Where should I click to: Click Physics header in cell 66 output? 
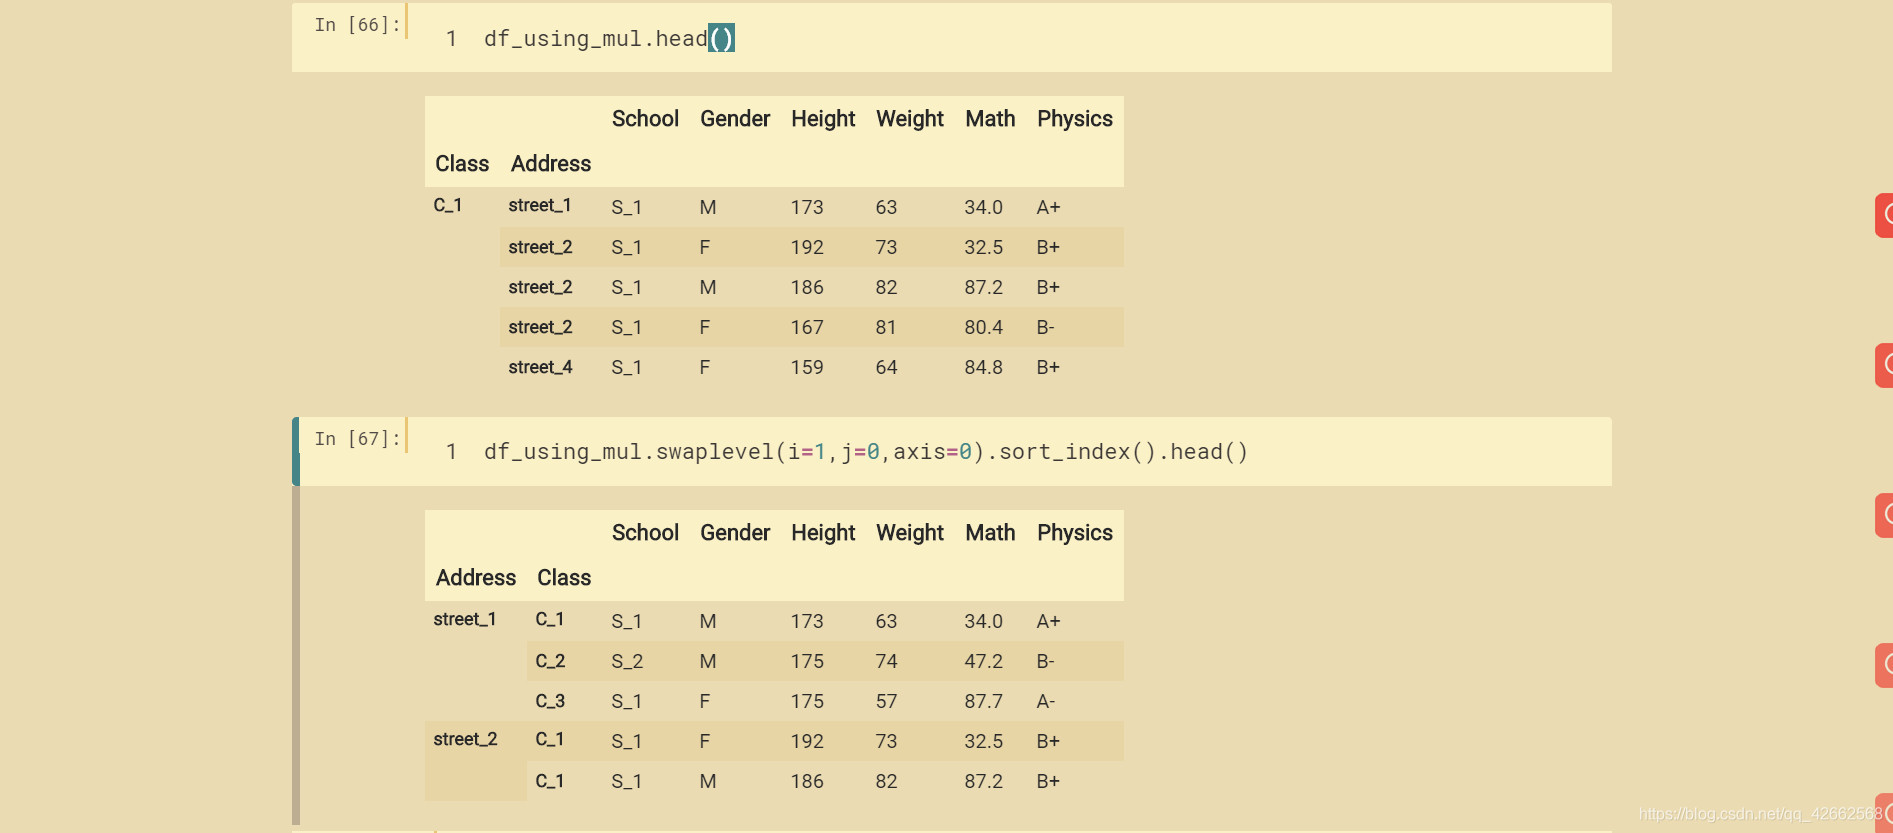click(x=1075, y=119)
